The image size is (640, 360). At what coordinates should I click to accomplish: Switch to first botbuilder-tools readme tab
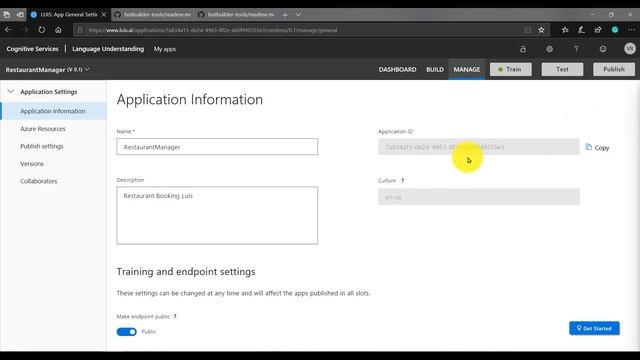click(x=153, y=15)
